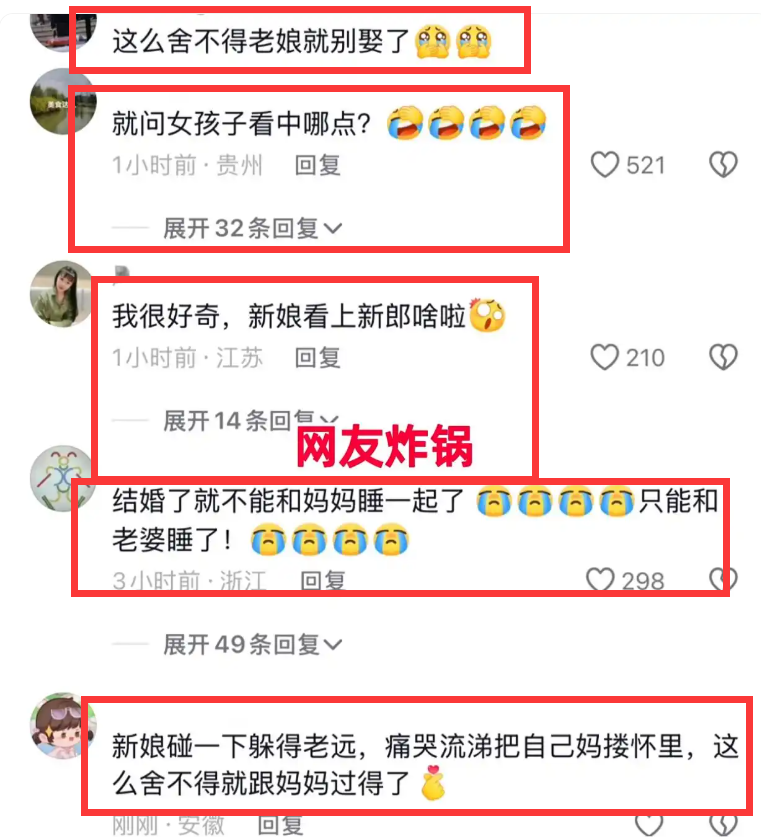Viewport: 761px width, 837px height.
Task: Open the partially visible top avatar
Action: coord(63,32)
